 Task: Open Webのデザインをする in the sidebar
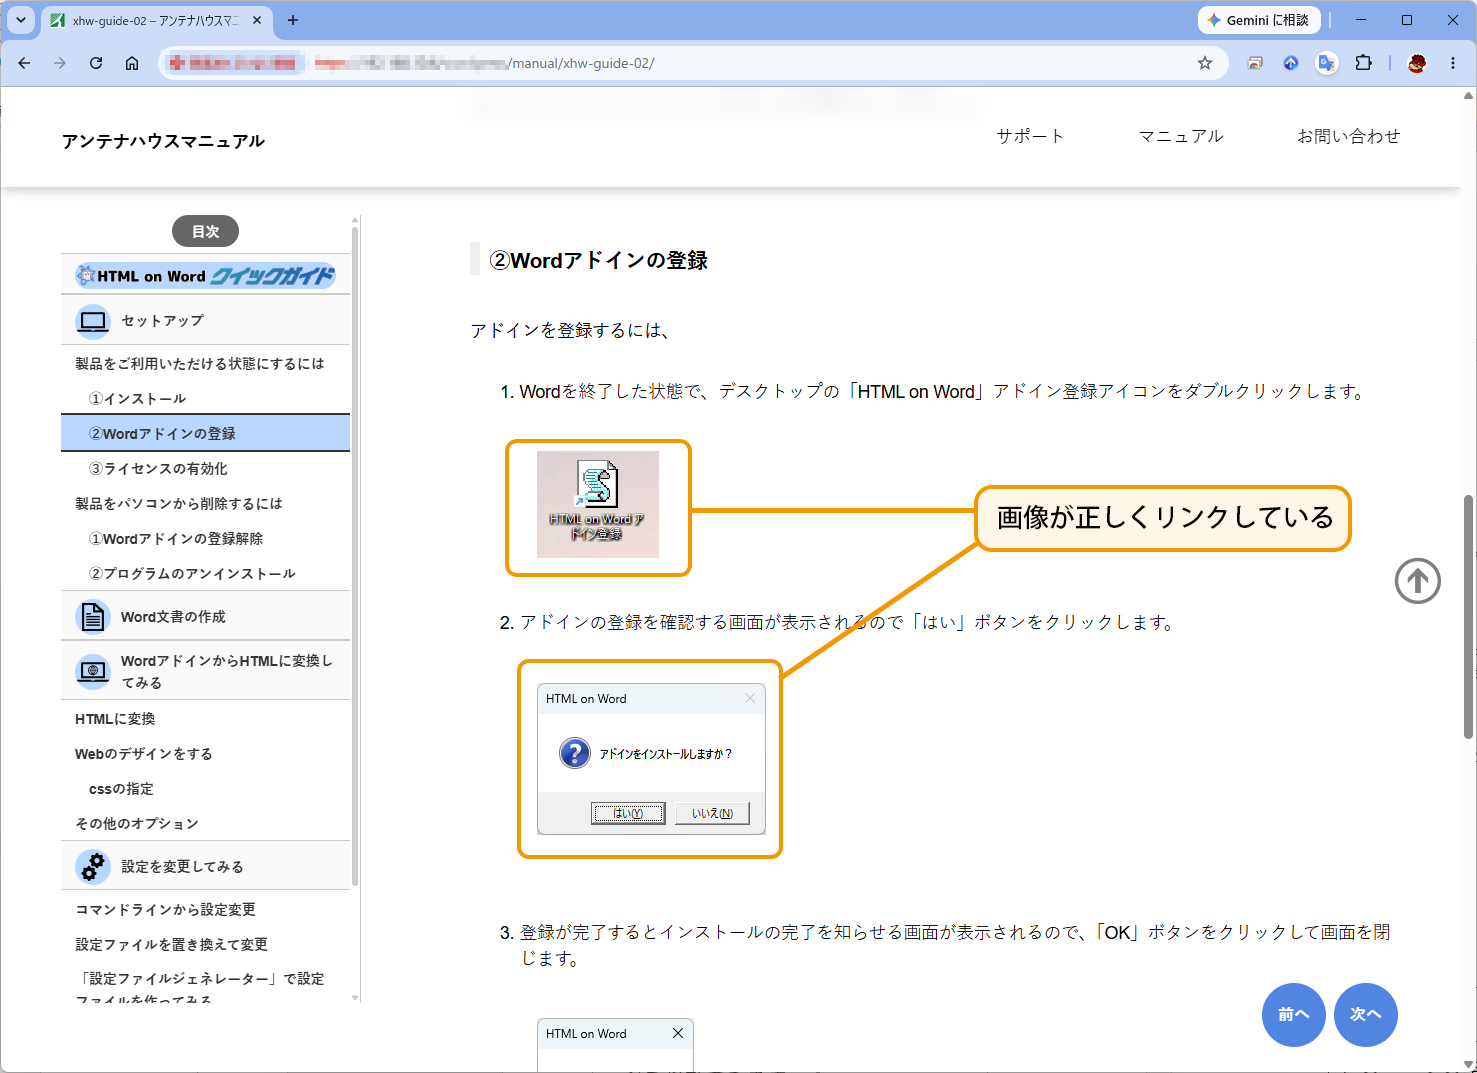click(x=144, y=754)
